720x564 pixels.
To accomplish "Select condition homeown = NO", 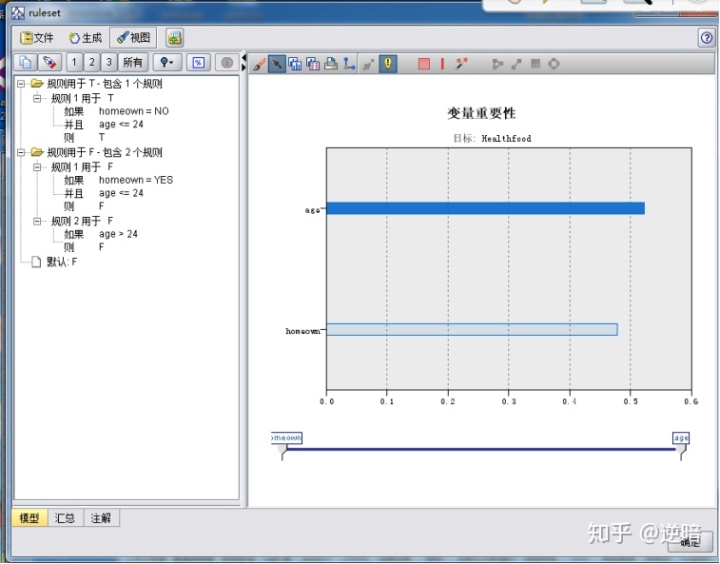I will coord(134,111).
